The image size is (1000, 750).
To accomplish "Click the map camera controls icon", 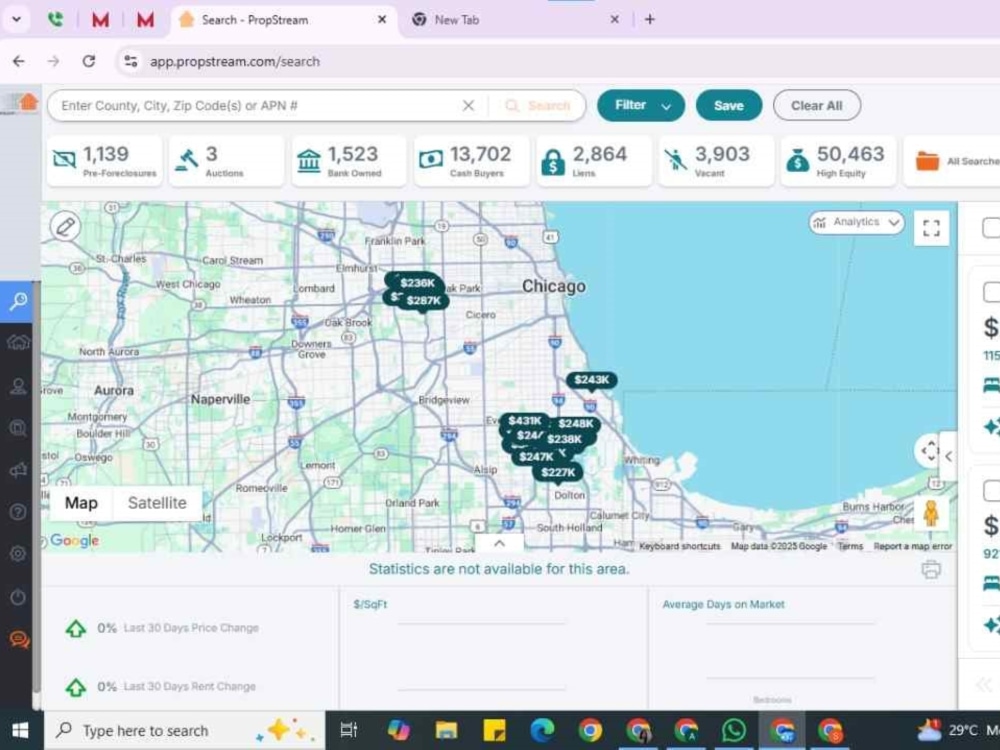I will point(929,451).
